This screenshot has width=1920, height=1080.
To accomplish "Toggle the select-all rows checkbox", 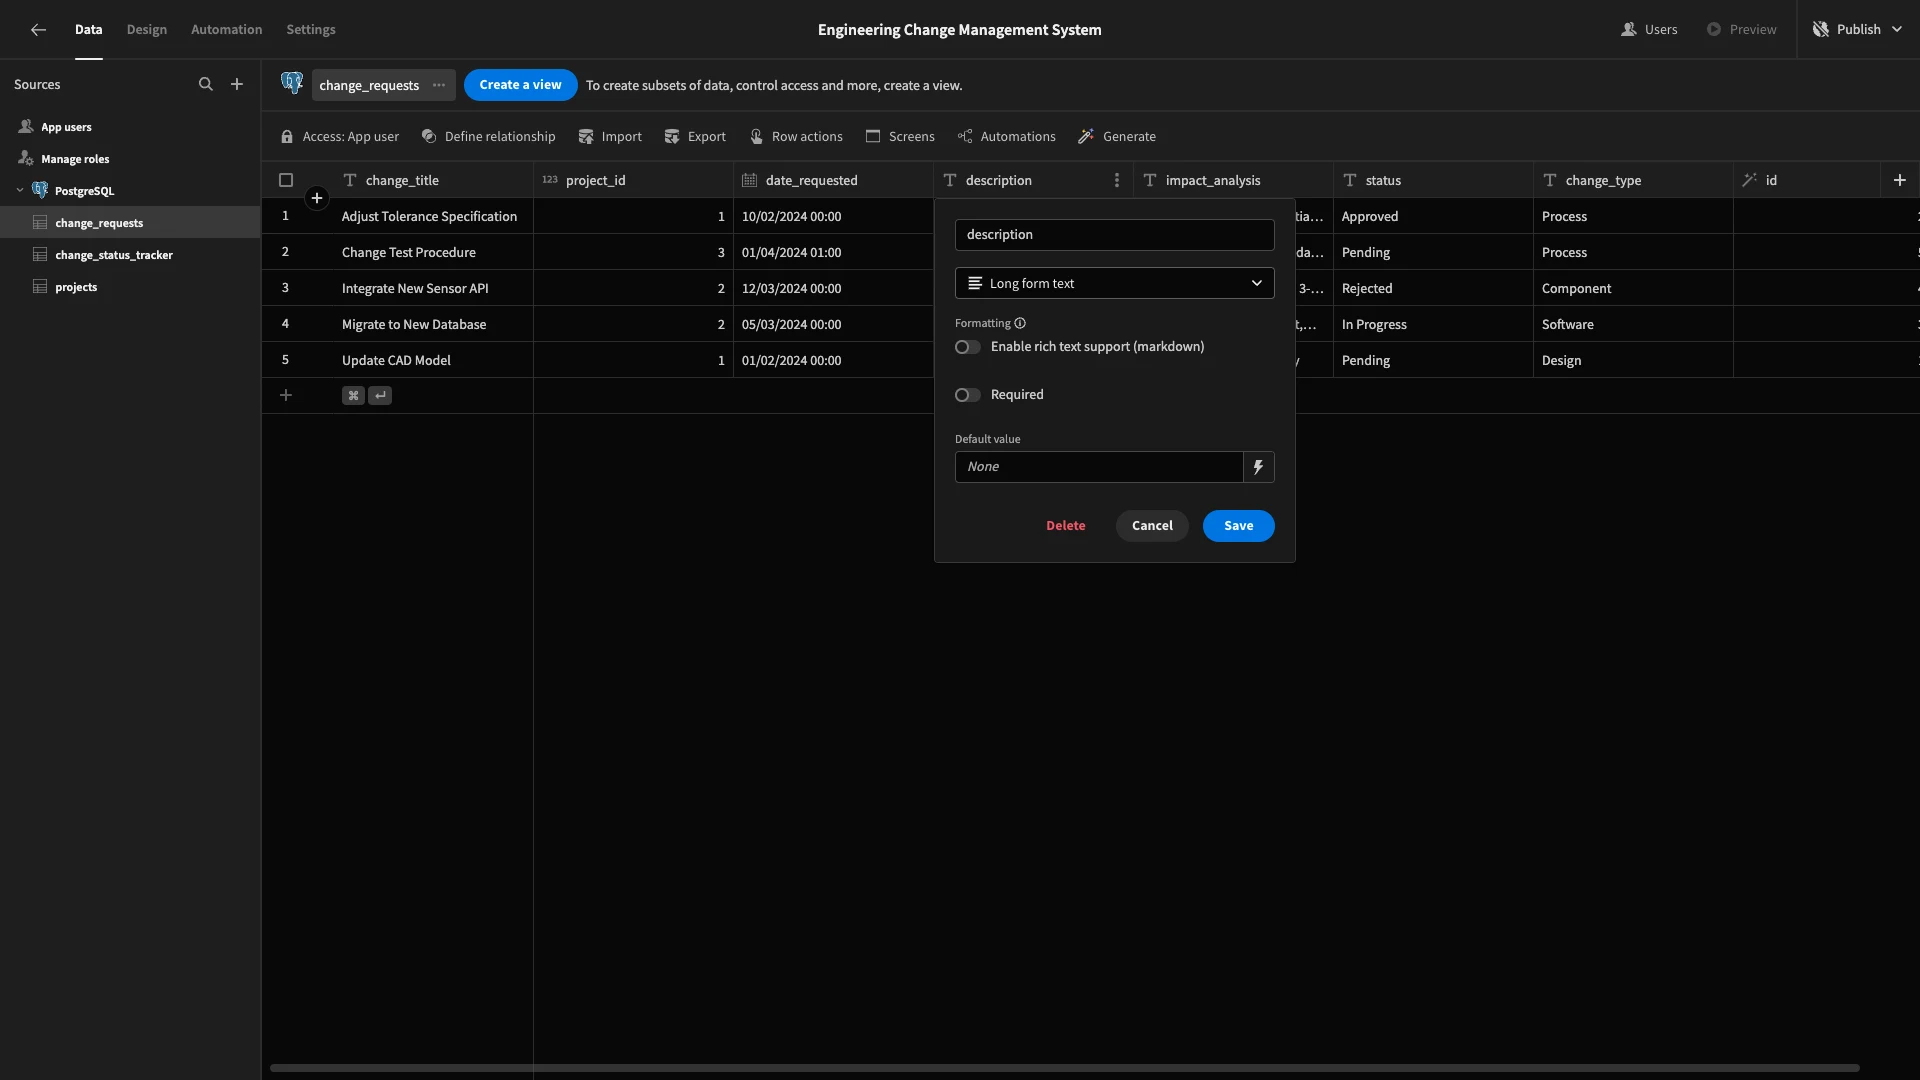I will point(286,181).
